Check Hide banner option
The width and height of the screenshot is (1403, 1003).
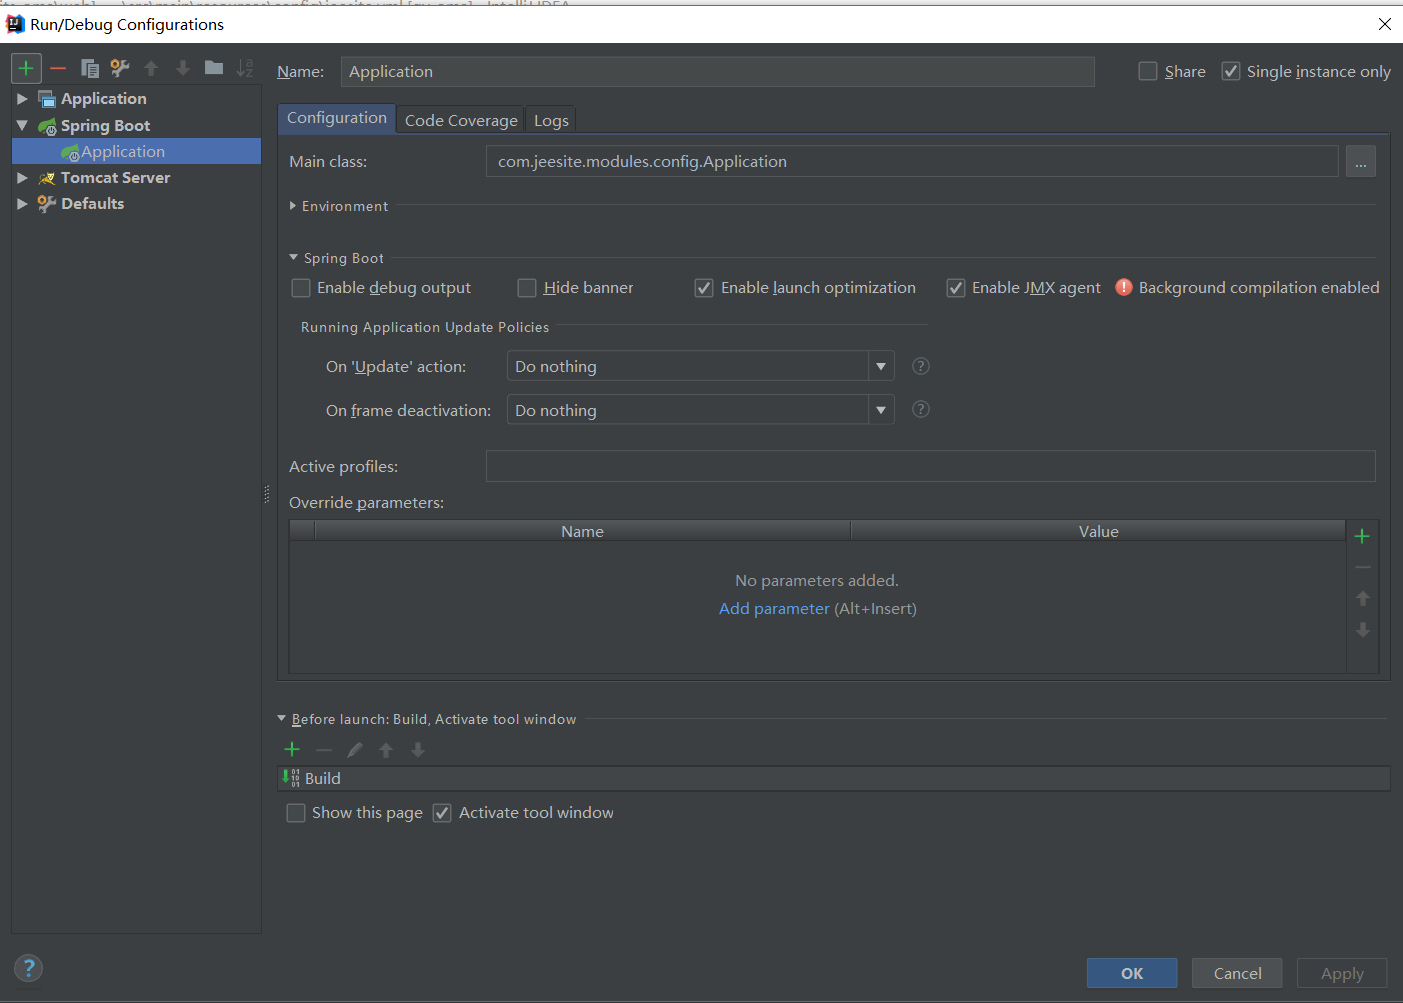pos(527,288)
